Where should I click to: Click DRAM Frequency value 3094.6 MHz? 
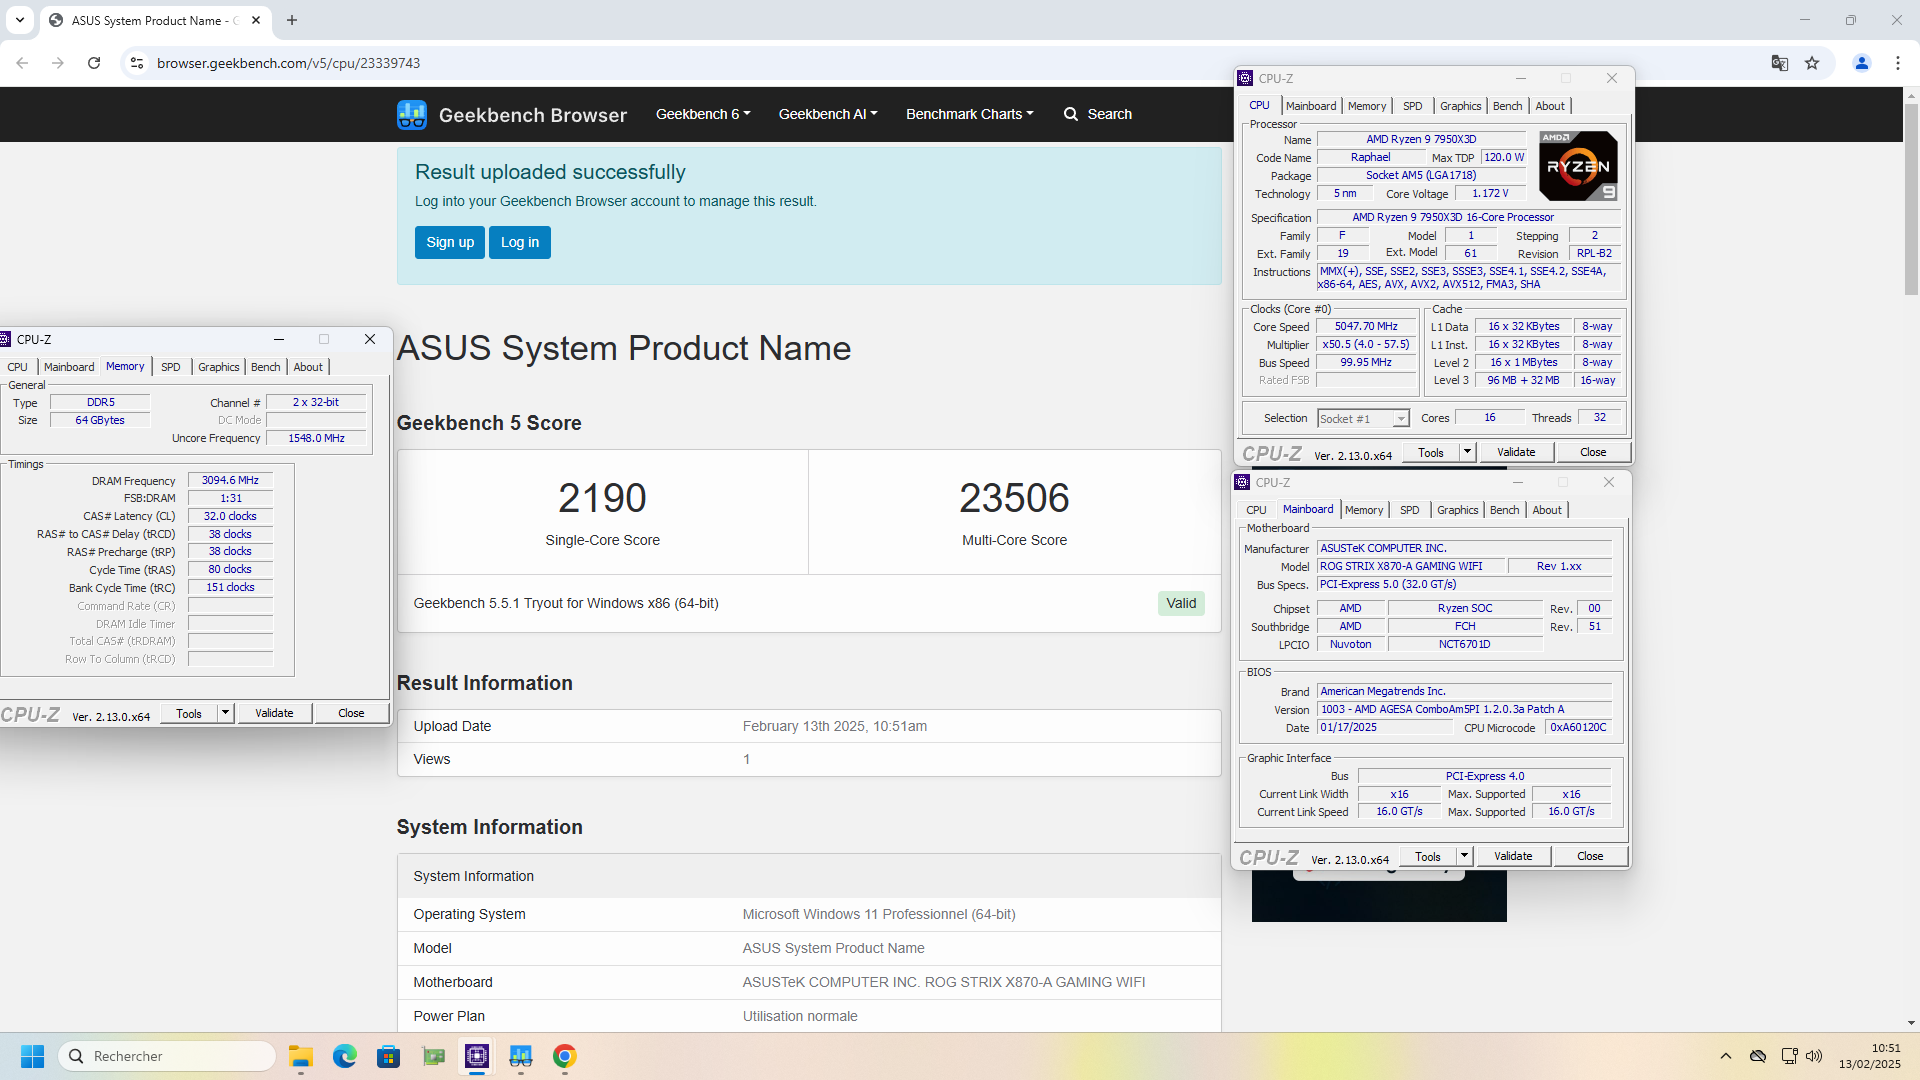pyautogui.click(x=230, y=480)
